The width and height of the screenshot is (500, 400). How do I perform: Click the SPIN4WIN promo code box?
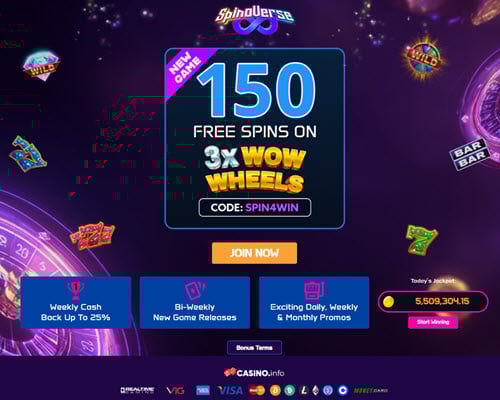(255, 208)
